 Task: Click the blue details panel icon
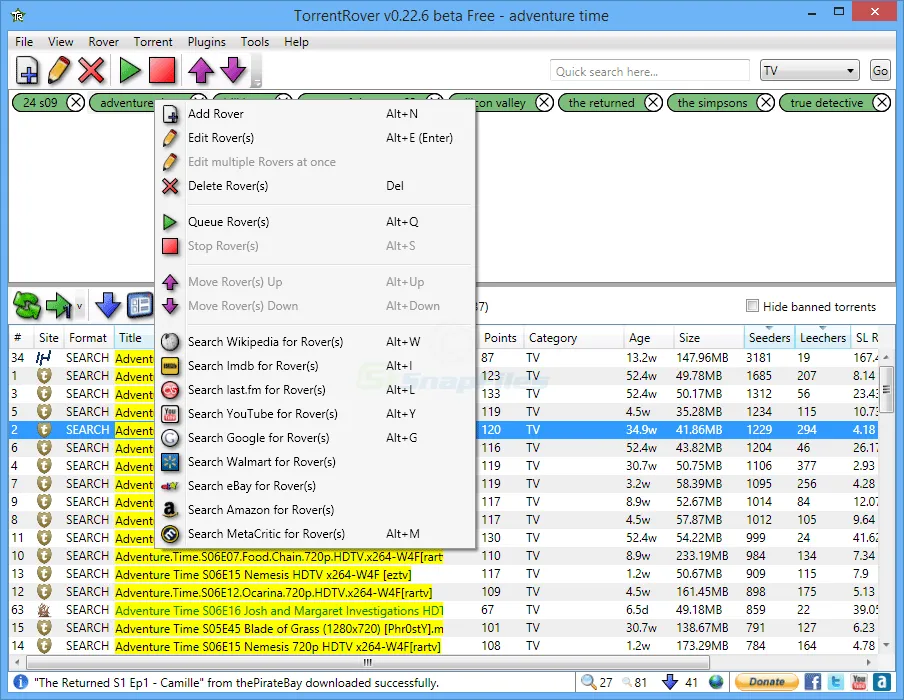(140, 305)
